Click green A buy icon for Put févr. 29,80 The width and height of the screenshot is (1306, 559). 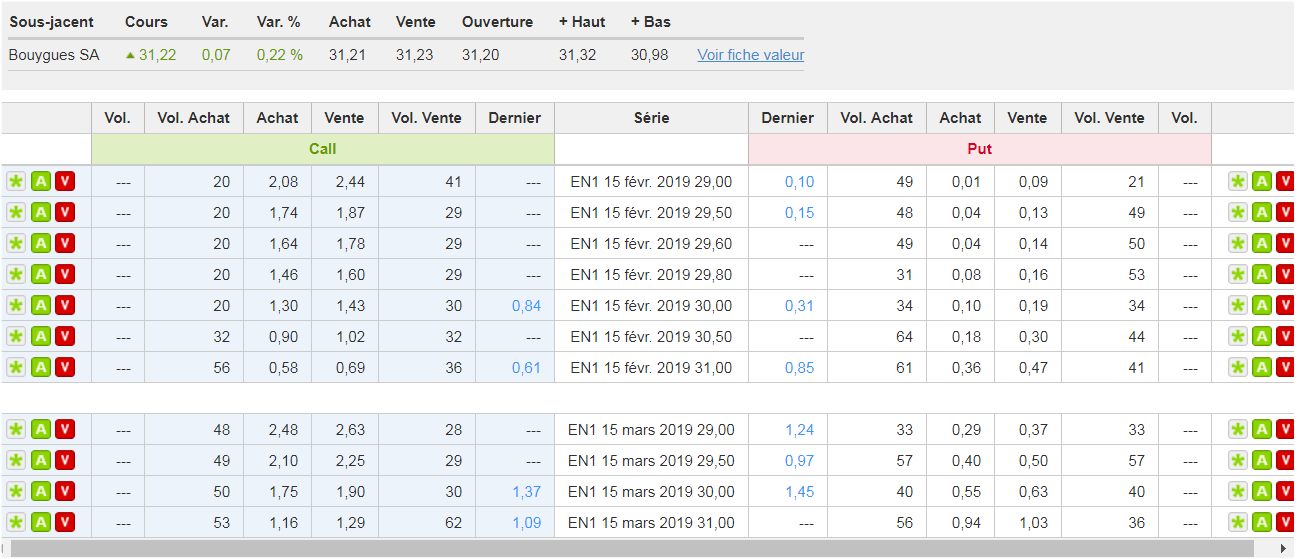coord(1262,275)
